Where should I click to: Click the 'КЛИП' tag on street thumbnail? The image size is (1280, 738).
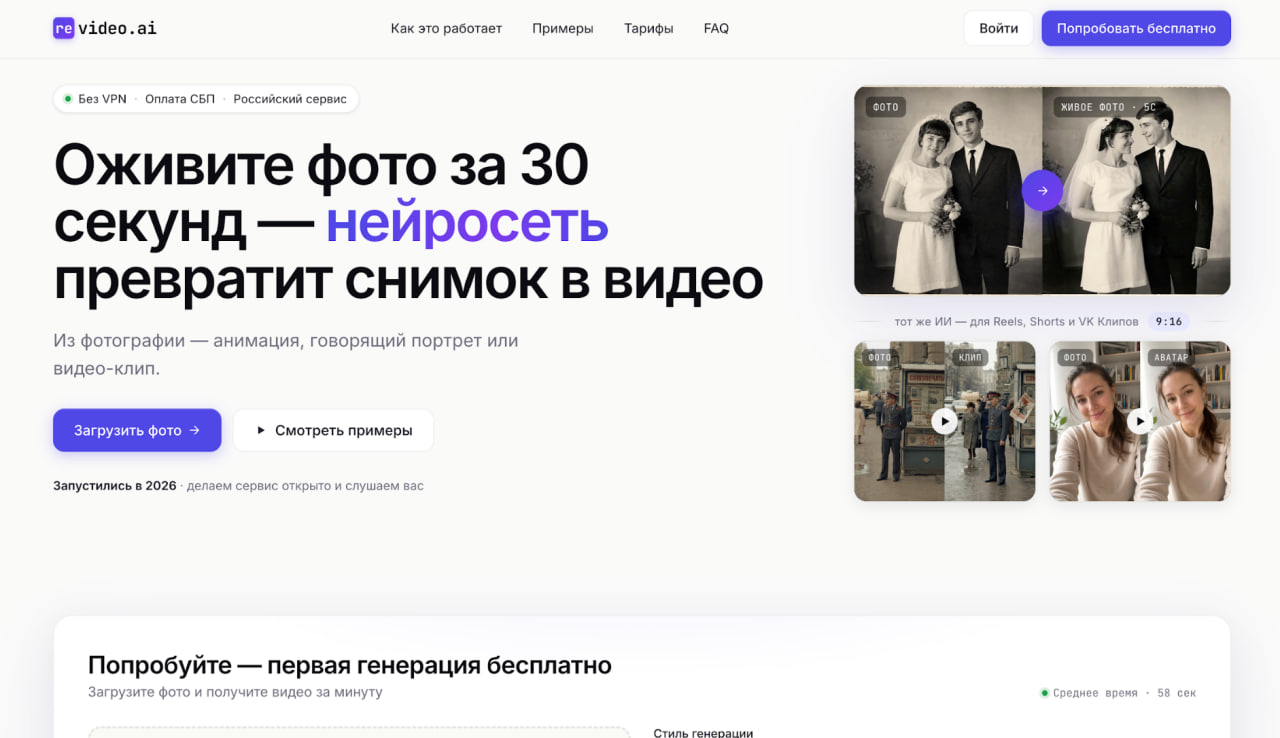pos(970,357)
